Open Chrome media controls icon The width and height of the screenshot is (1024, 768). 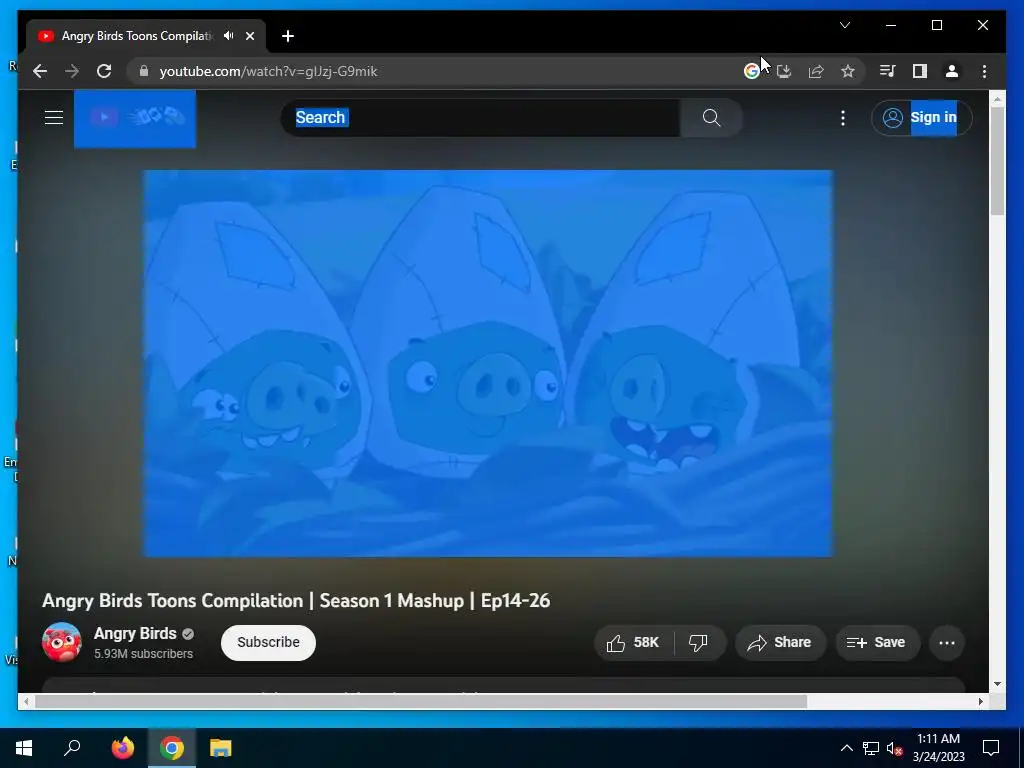(x=887, y=71)
